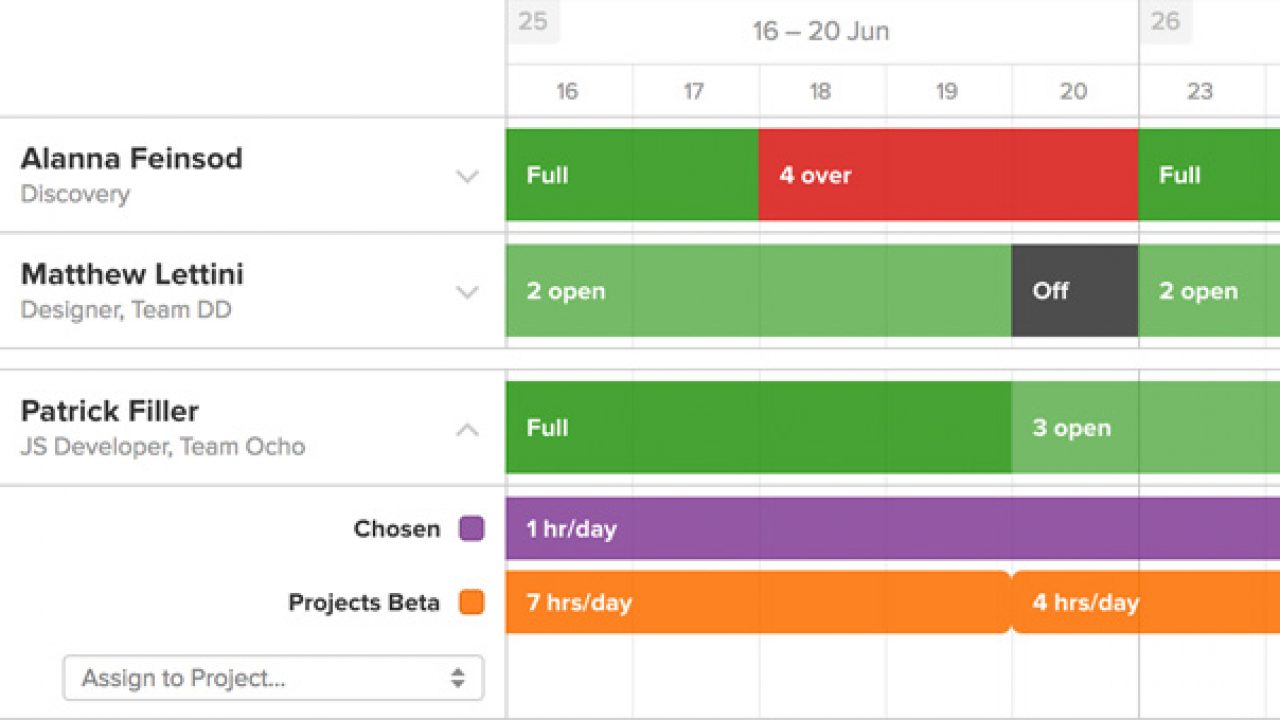Select the orange 7 hrs/day assignment bar
1280x720 pixels.
click(758, 603)
